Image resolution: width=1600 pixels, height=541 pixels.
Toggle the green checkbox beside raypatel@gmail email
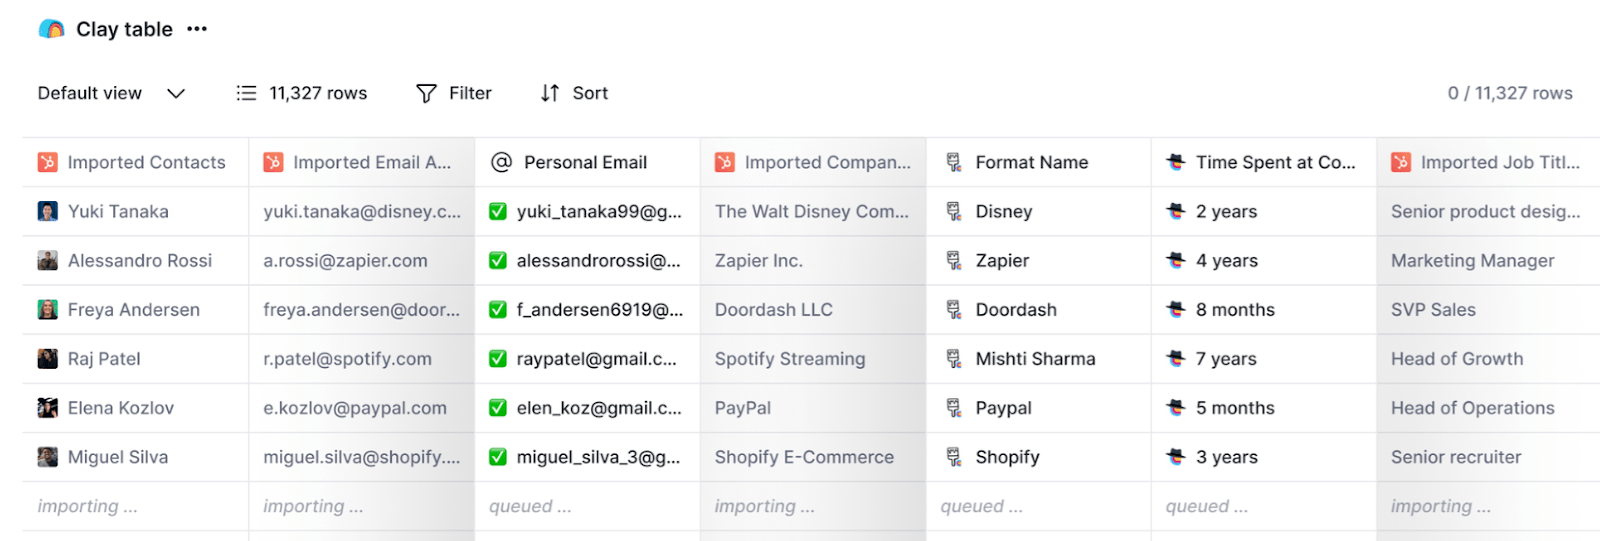pyautogui.click(x=497, y=358)
